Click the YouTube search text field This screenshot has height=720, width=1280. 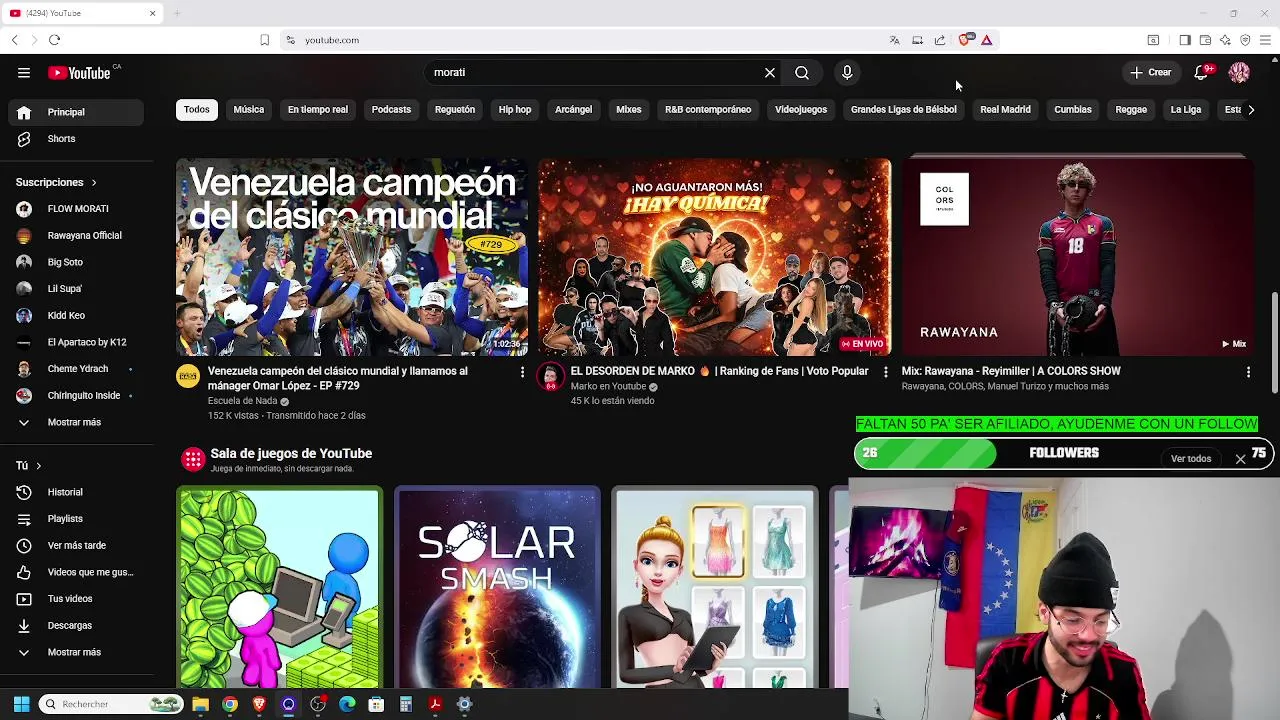(x=594, y=72)
